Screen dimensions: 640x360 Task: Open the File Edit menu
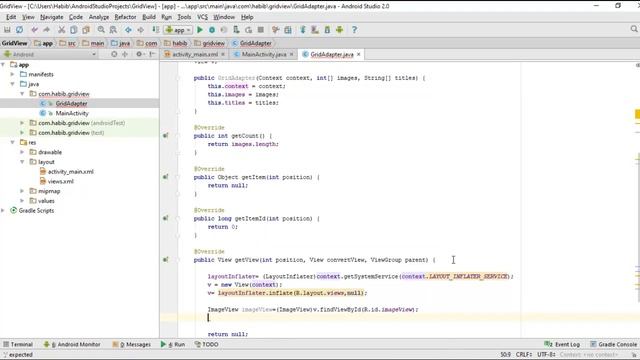point(11,17)
